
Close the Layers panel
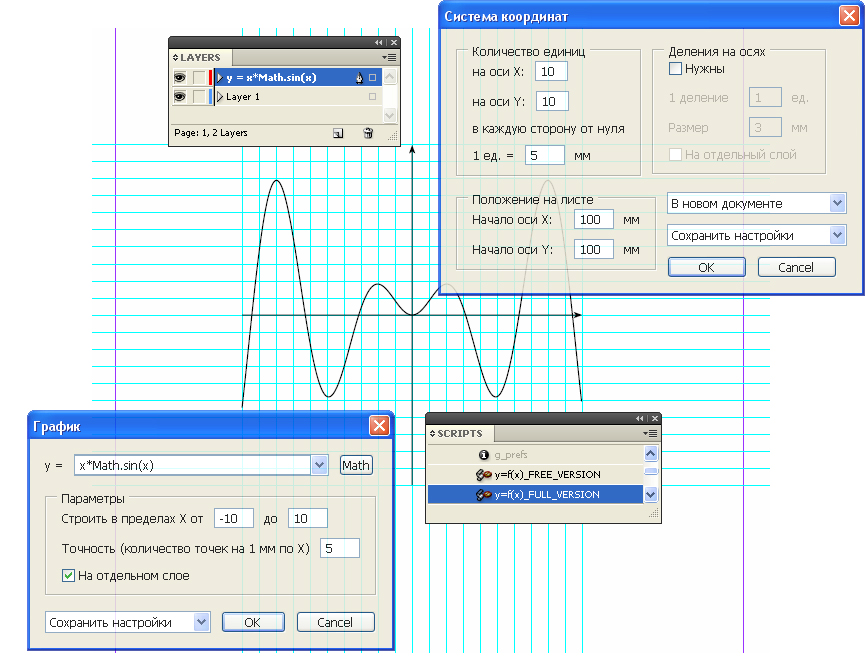click(x=394, y=42)
